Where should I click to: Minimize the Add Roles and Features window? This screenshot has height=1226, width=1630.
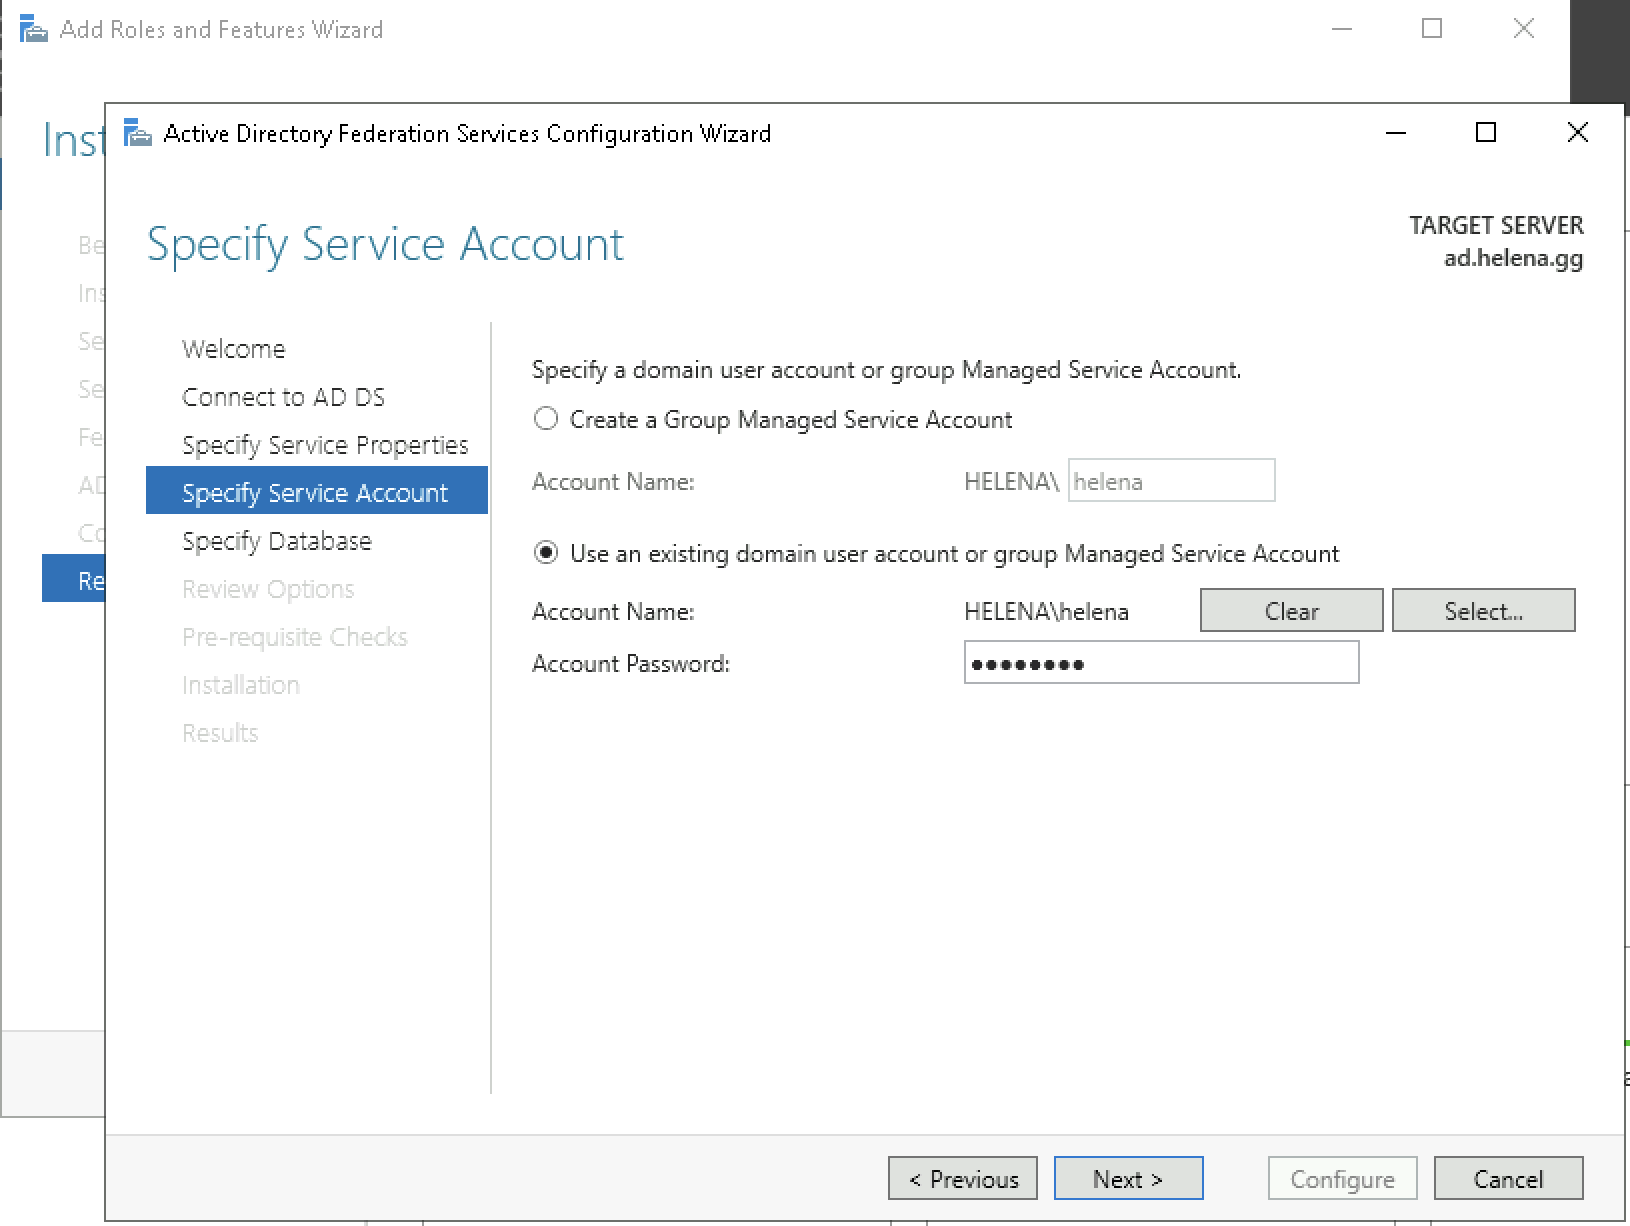[1342, 29]
